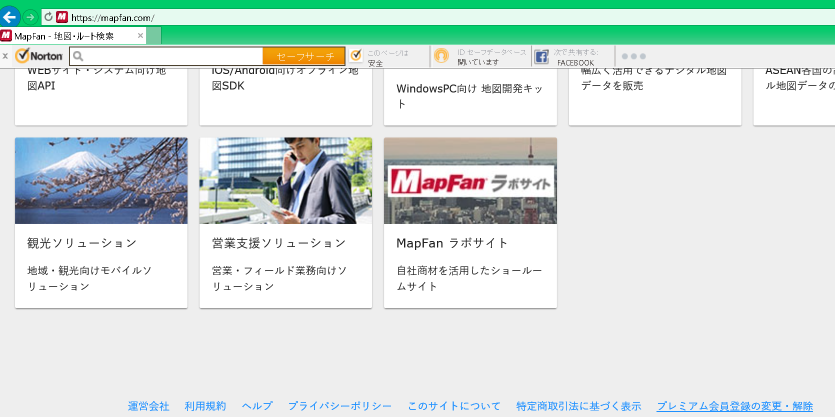Image resolution: width=835 pixels, height=417 pixels.
Task: Close the Norton toolbar with the x
Action: [x=5, y=56]
